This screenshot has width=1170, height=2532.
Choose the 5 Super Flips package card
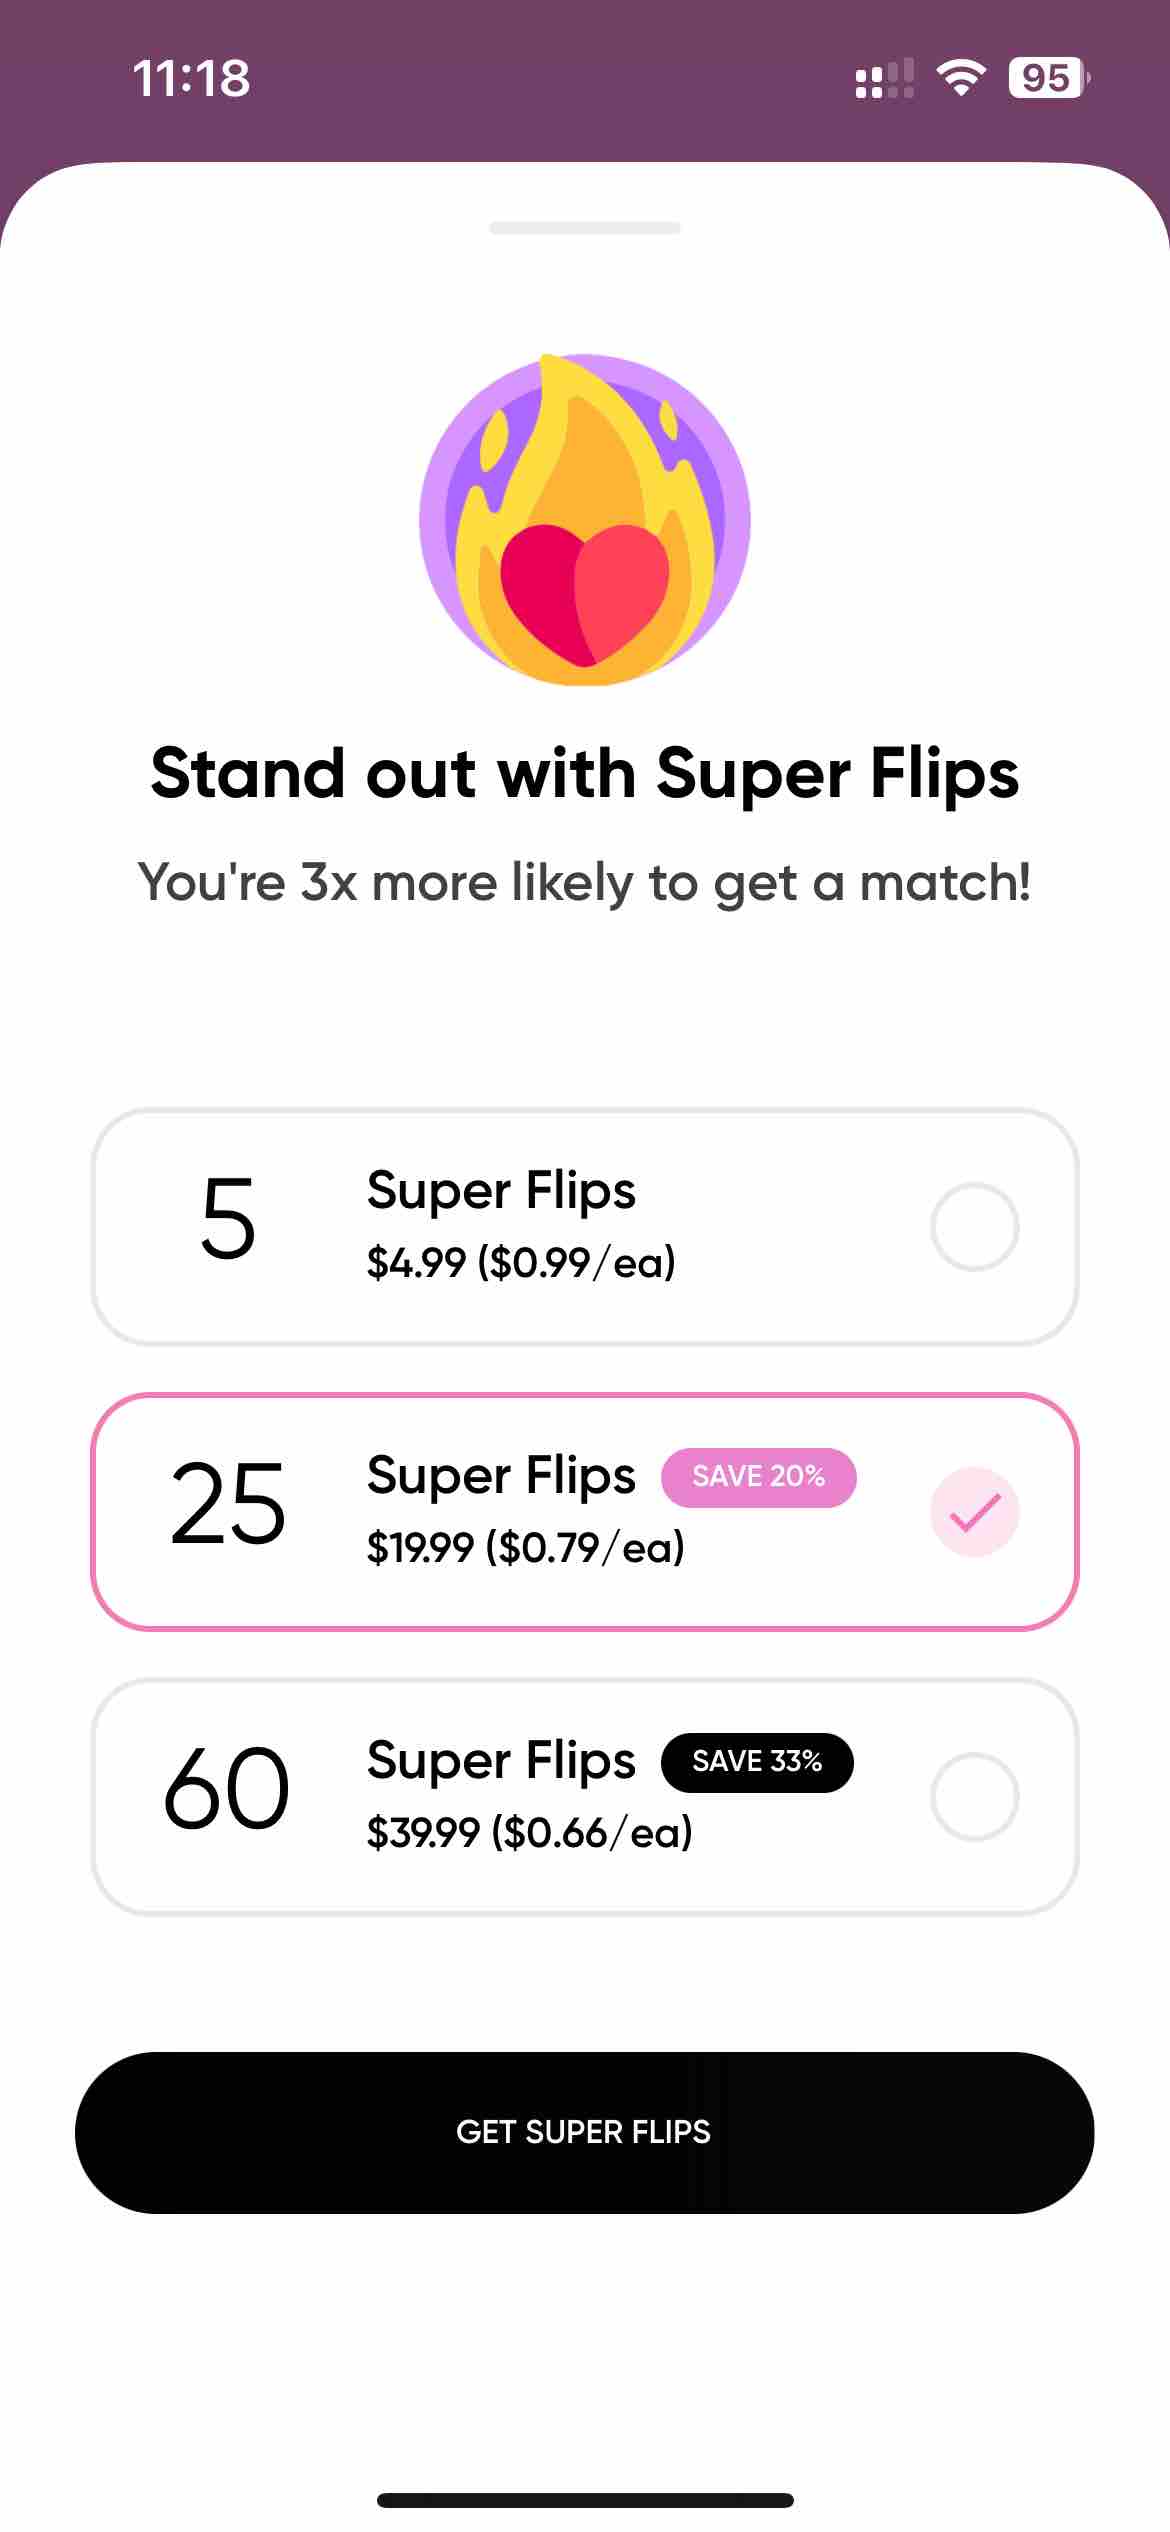pos(585,1227)
